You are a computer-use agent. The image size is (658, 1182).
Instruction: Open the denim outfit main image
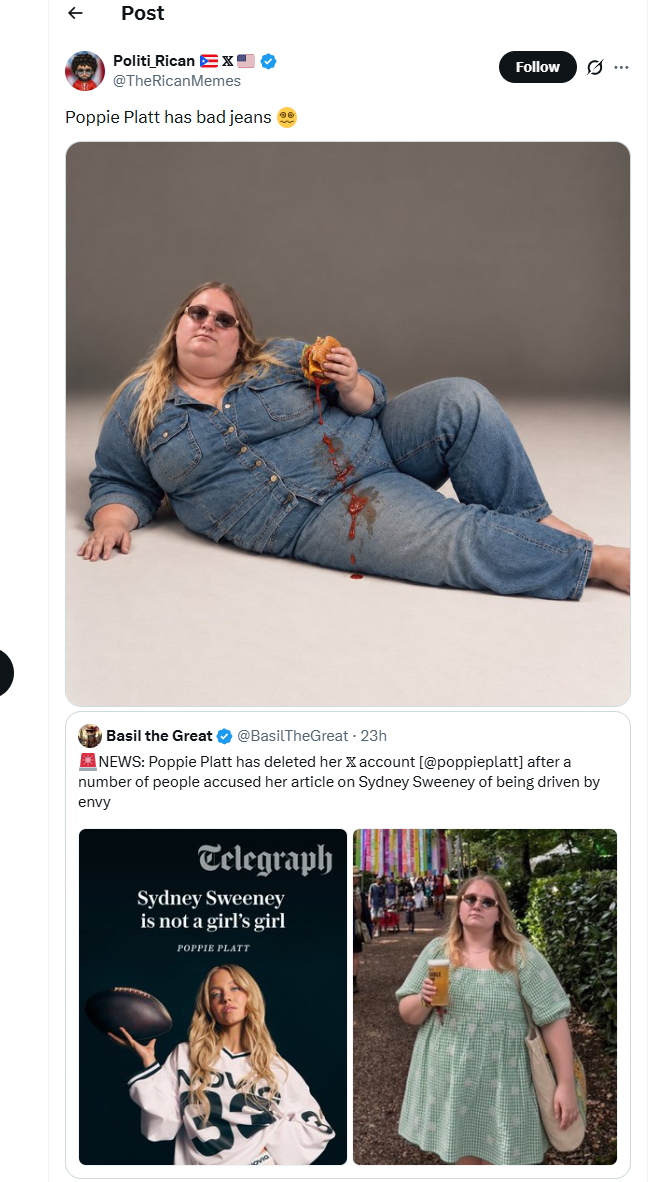pyautogui.click(x=347, y=424)
